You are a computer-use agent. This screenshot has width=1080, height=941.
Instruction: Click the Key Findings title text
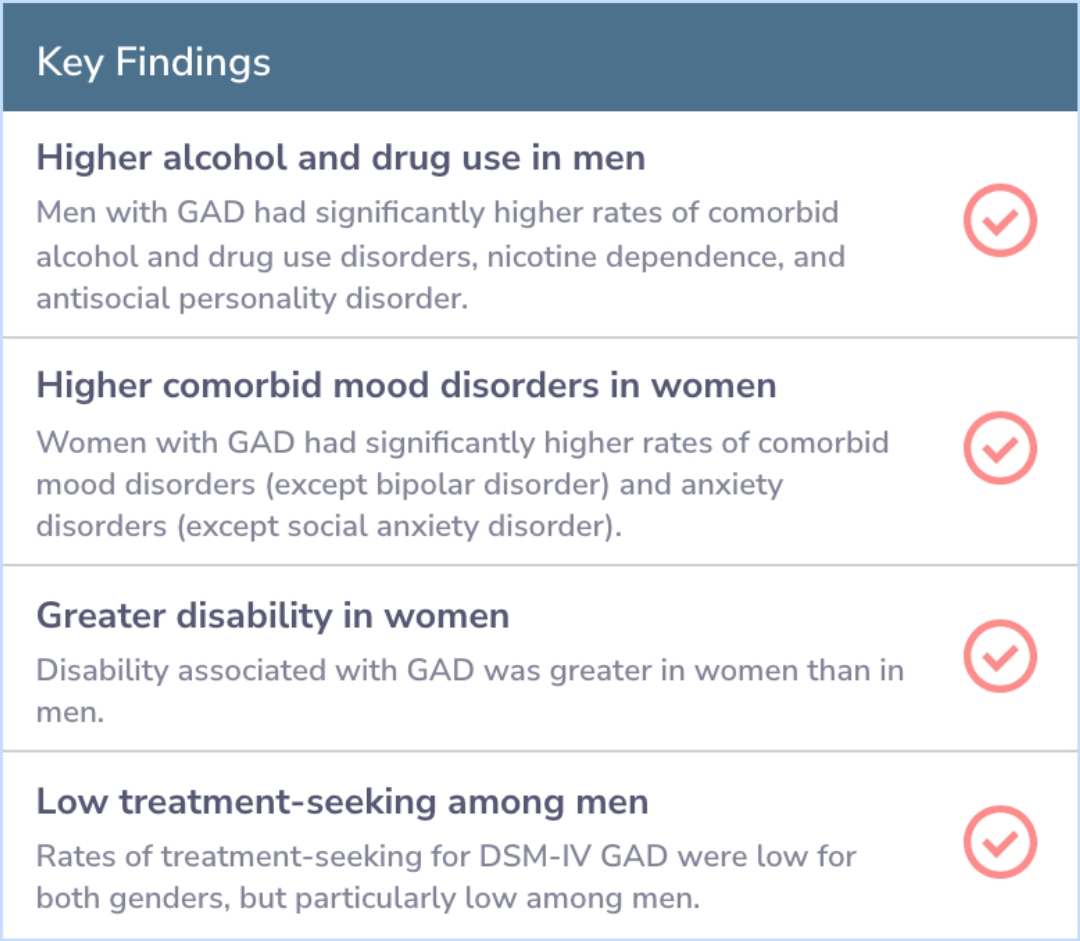[x=154, y=63]
